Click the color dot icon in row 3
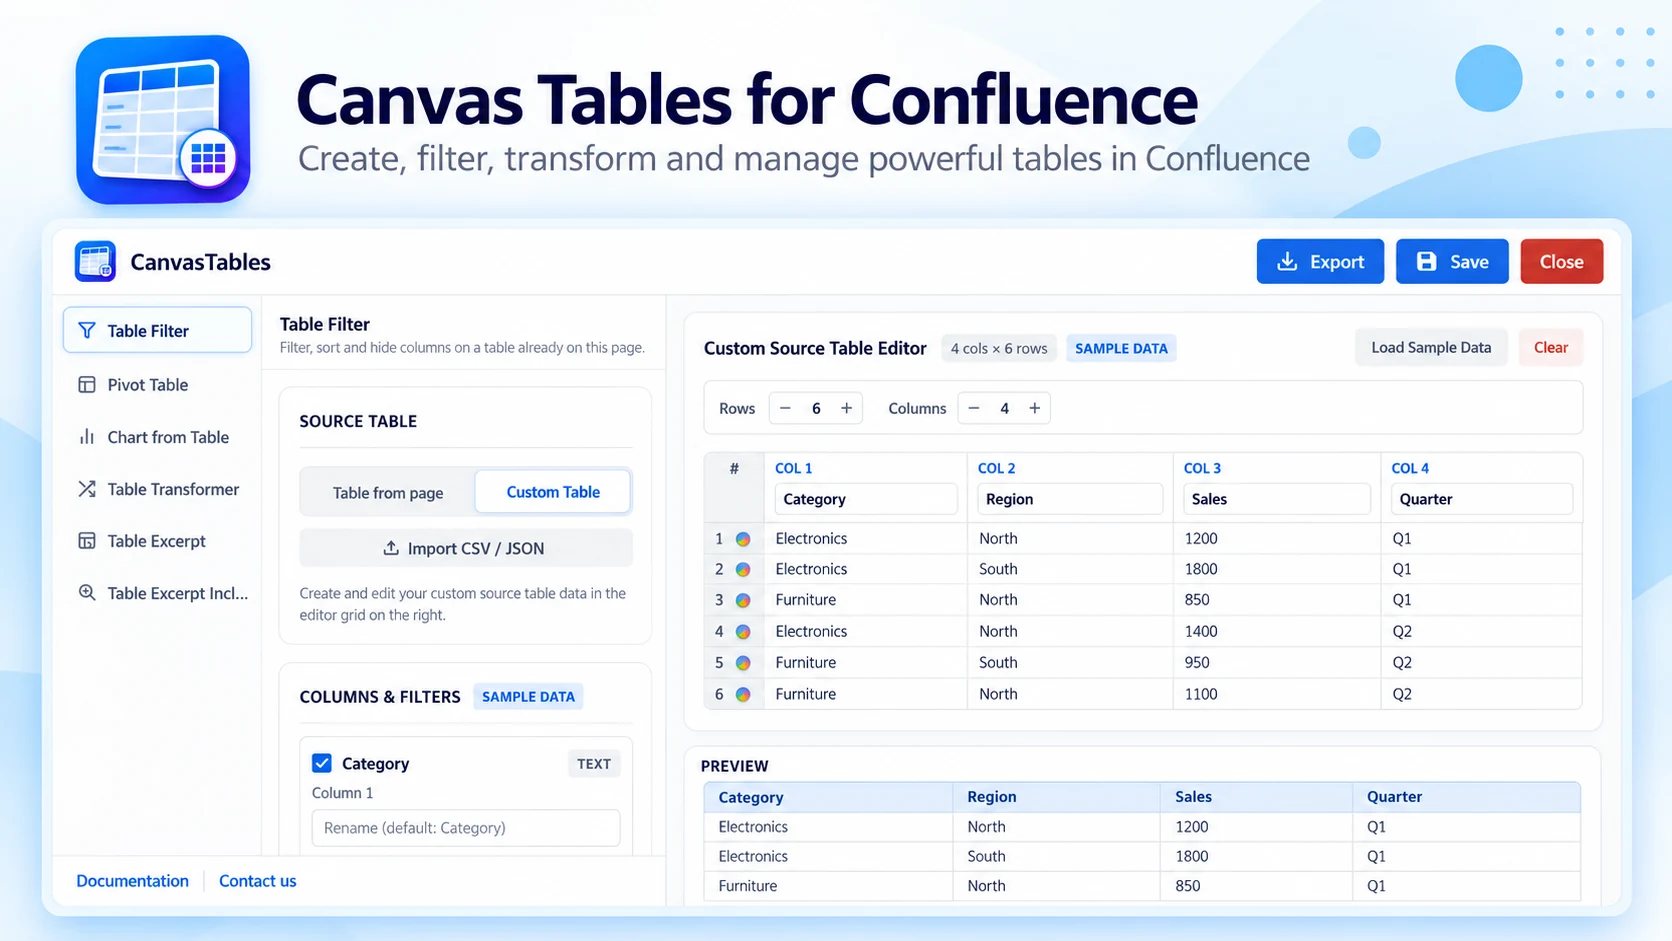Viewport: 1672px width, 941px height. (743, 601)
